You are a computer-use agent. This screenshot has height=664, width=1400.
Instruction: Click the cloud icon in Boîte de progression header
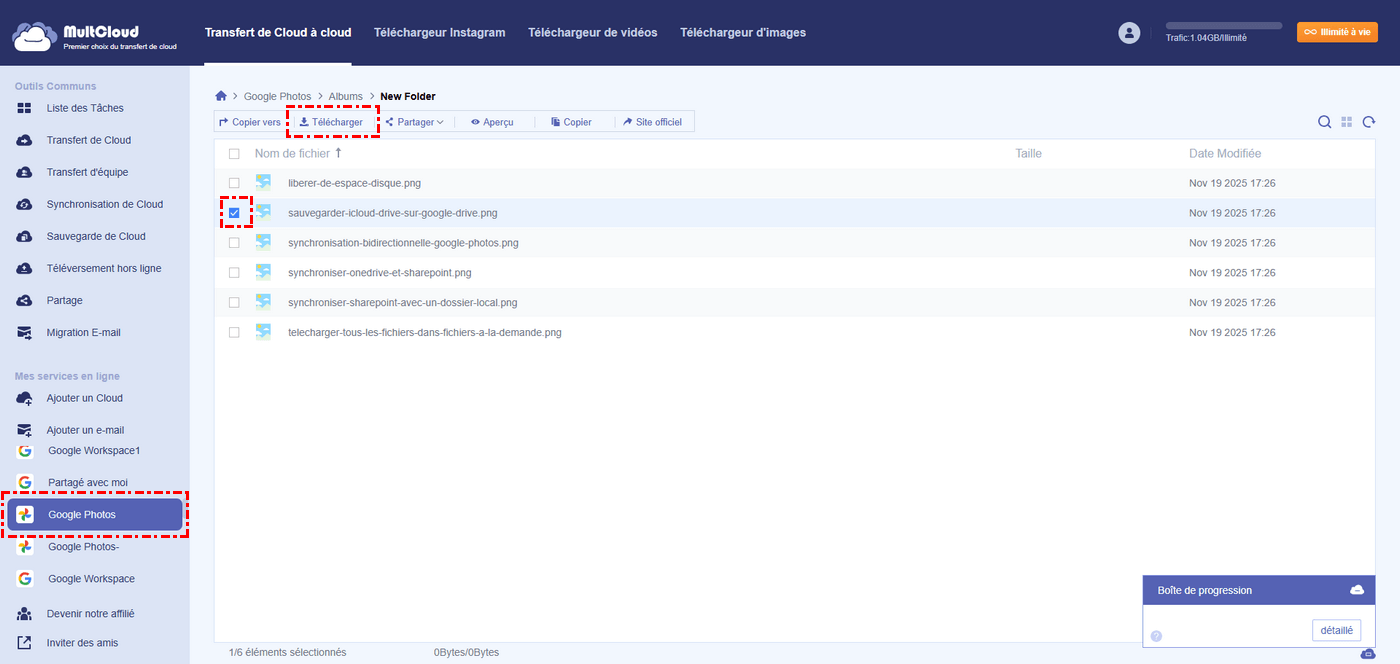[1357, 590]
